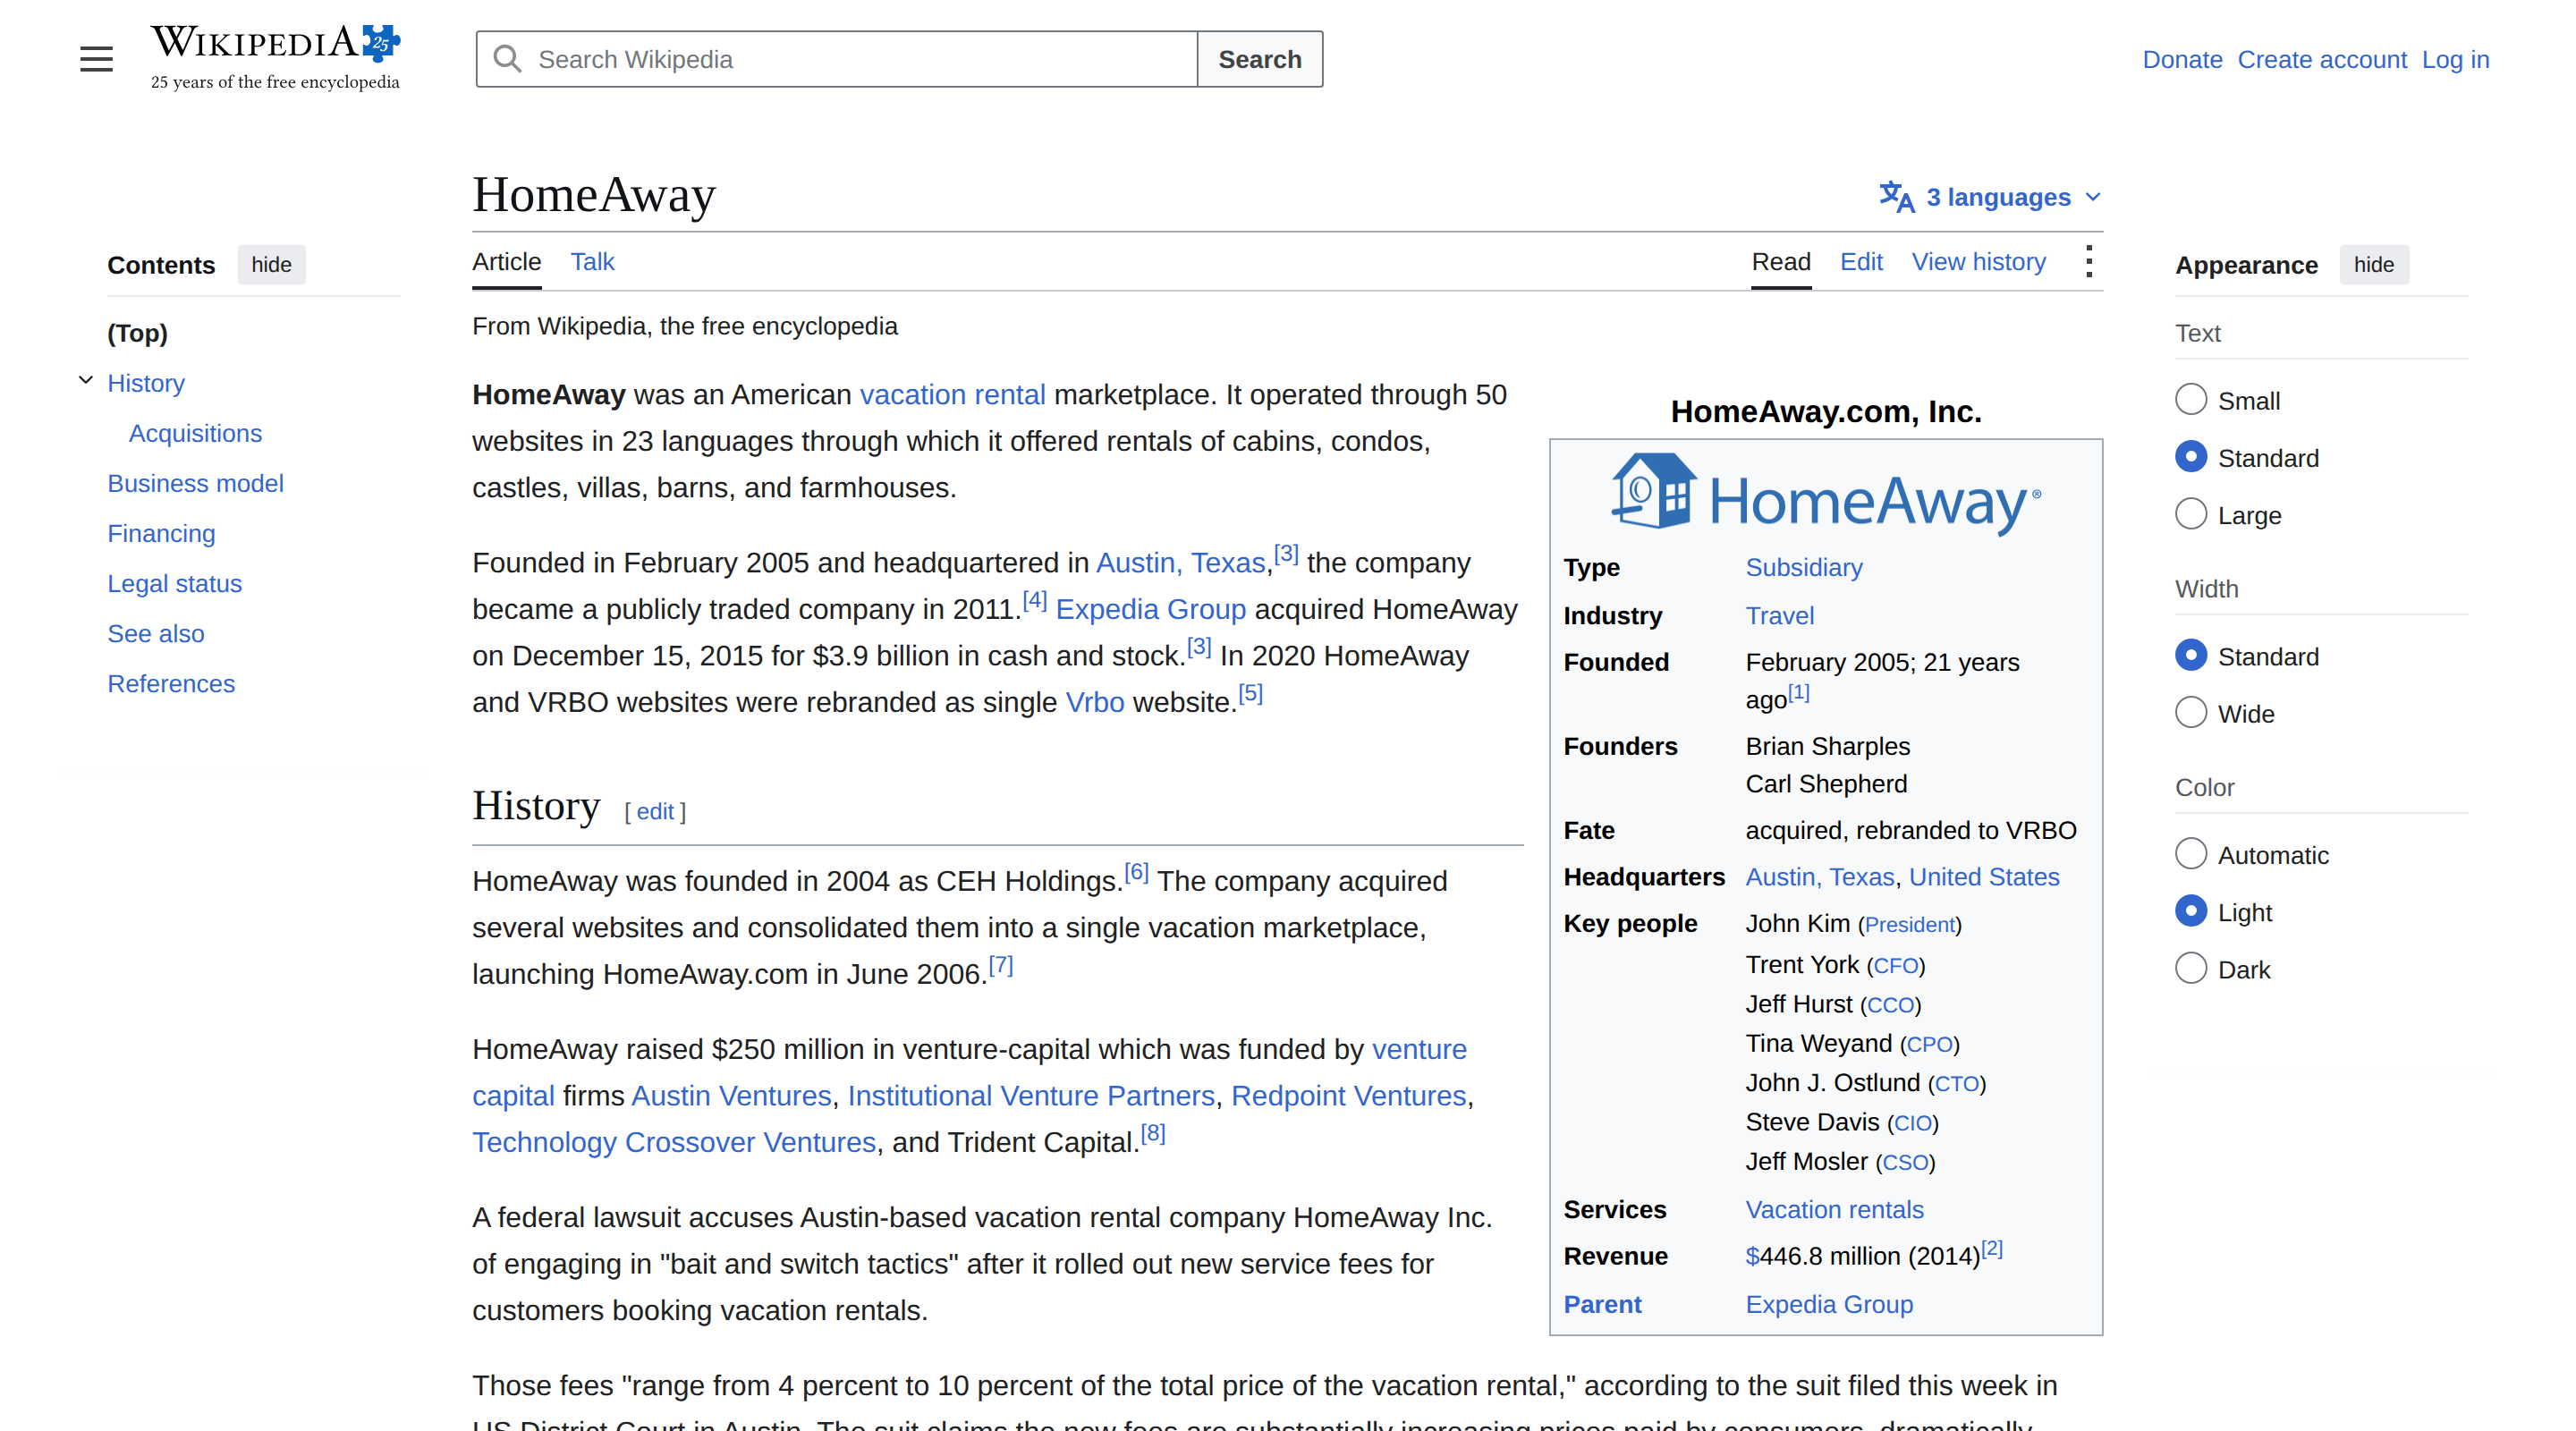Select Automatic color mode
The image size is (2576, 1431).
[2190, 854]
